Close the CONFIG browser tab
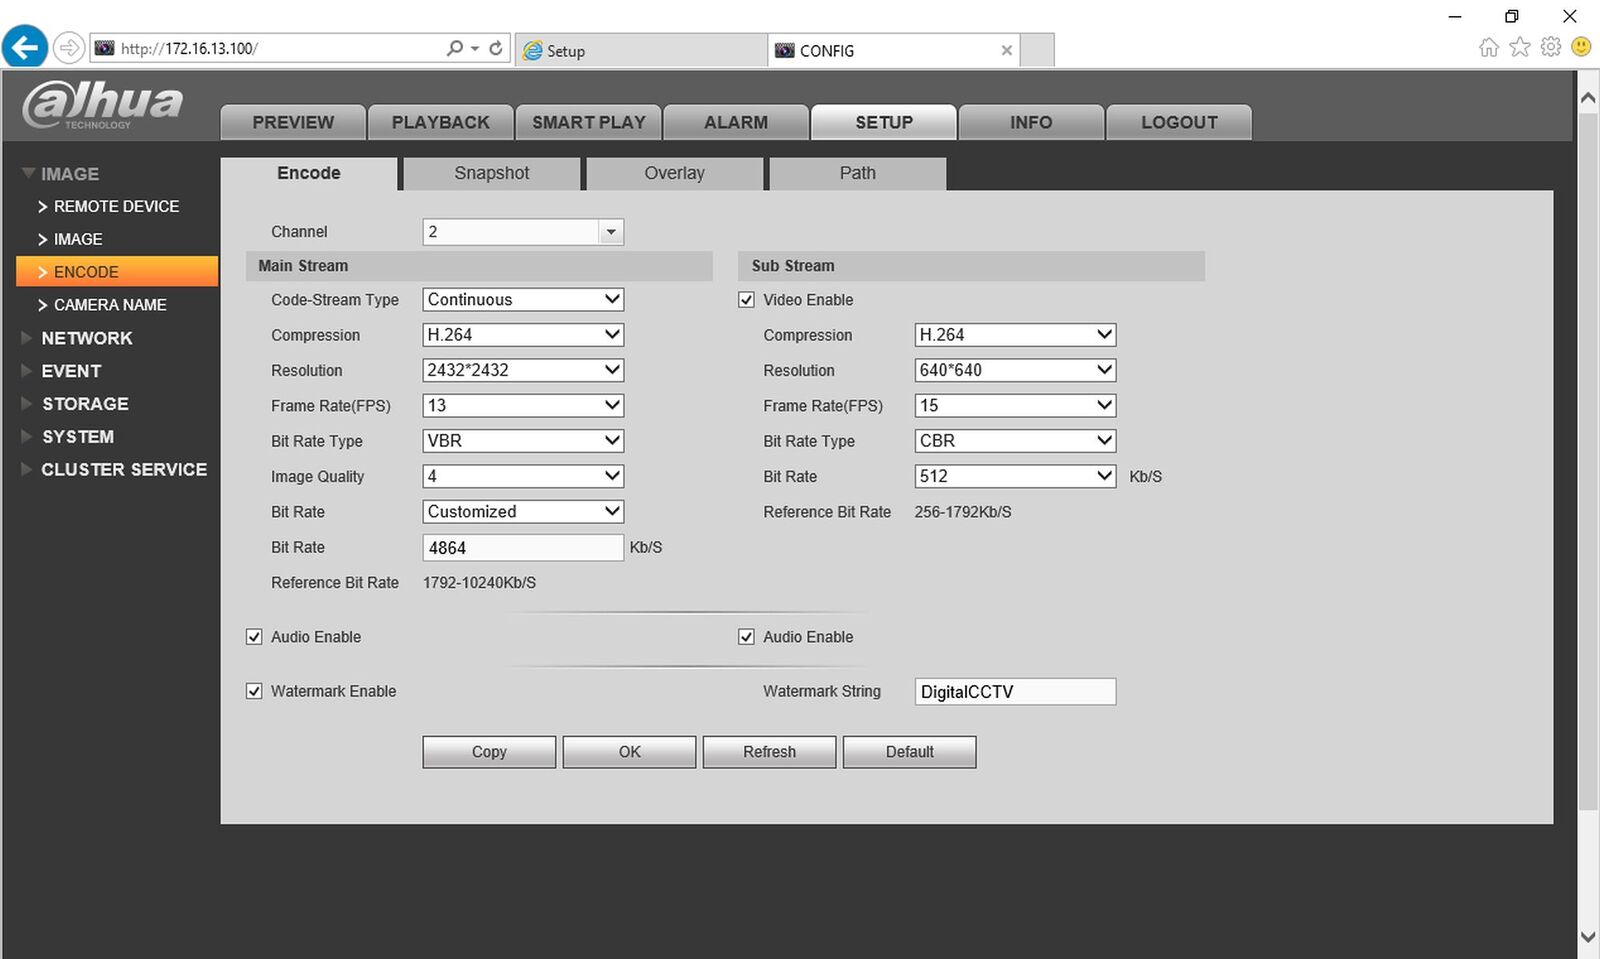Screen dimensions: 1600x959 click(x=1006, y=50)
